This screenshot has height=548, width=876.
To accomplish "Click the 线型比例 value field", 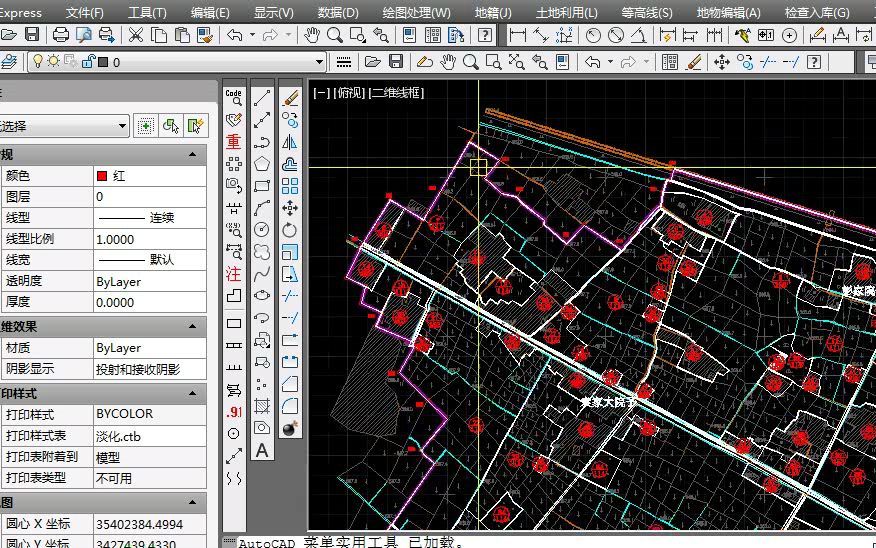I will [x=148, y=239].
